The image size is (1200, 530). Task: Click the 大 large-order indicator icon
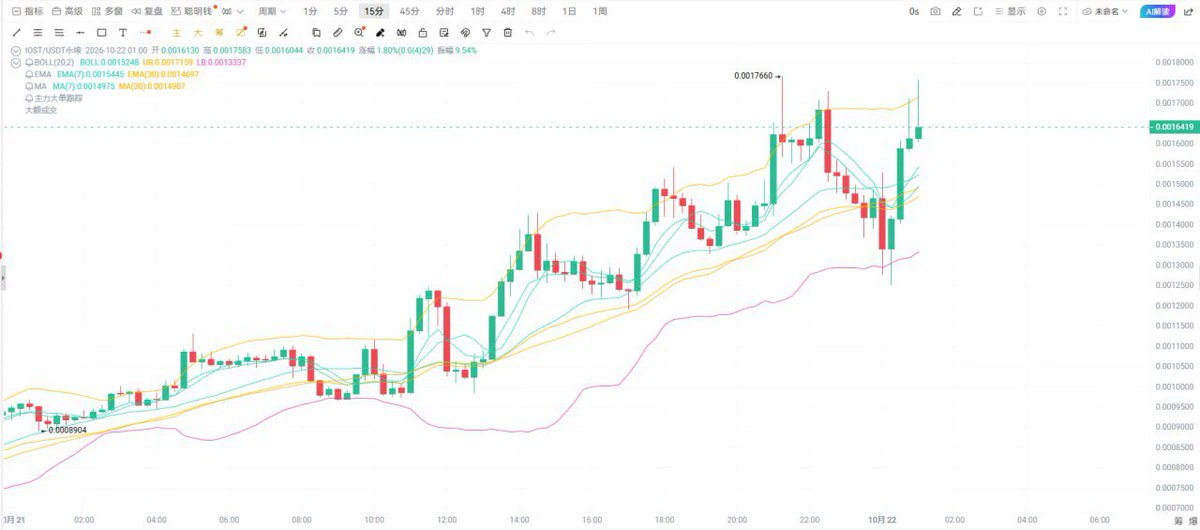pos(197,33)
